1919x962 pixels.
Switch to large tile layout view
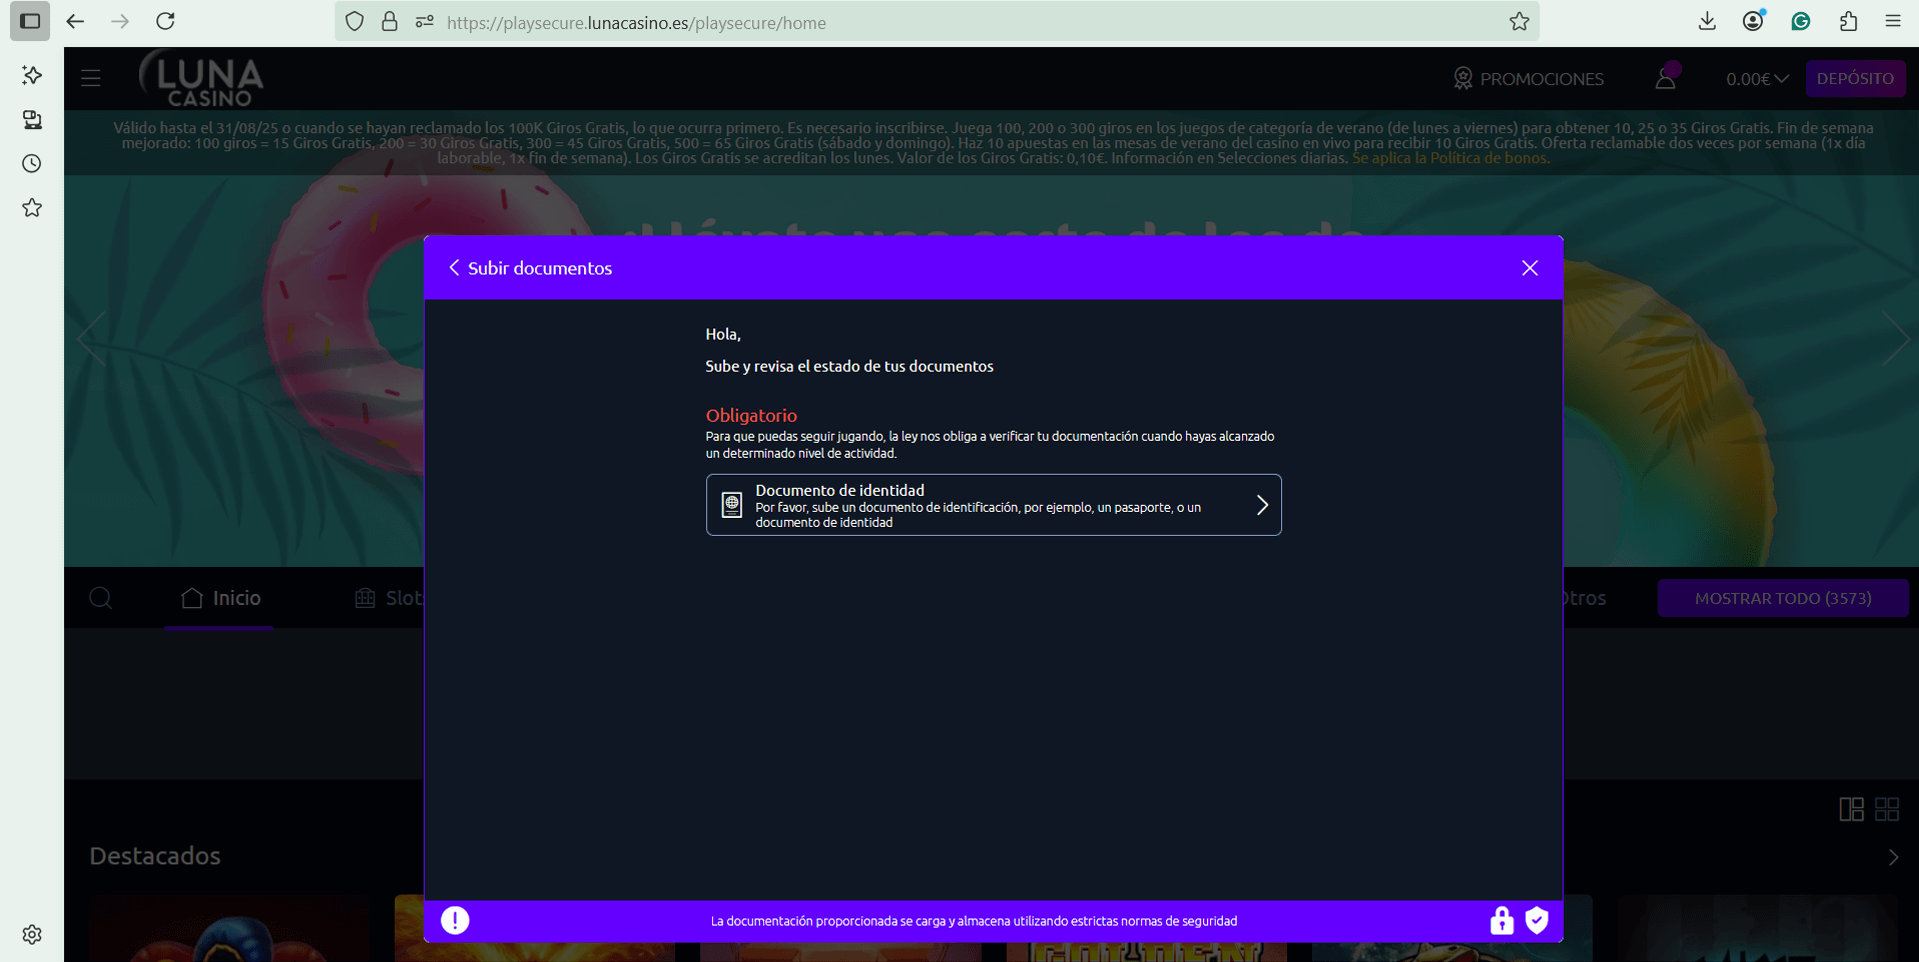(1851, 809)
